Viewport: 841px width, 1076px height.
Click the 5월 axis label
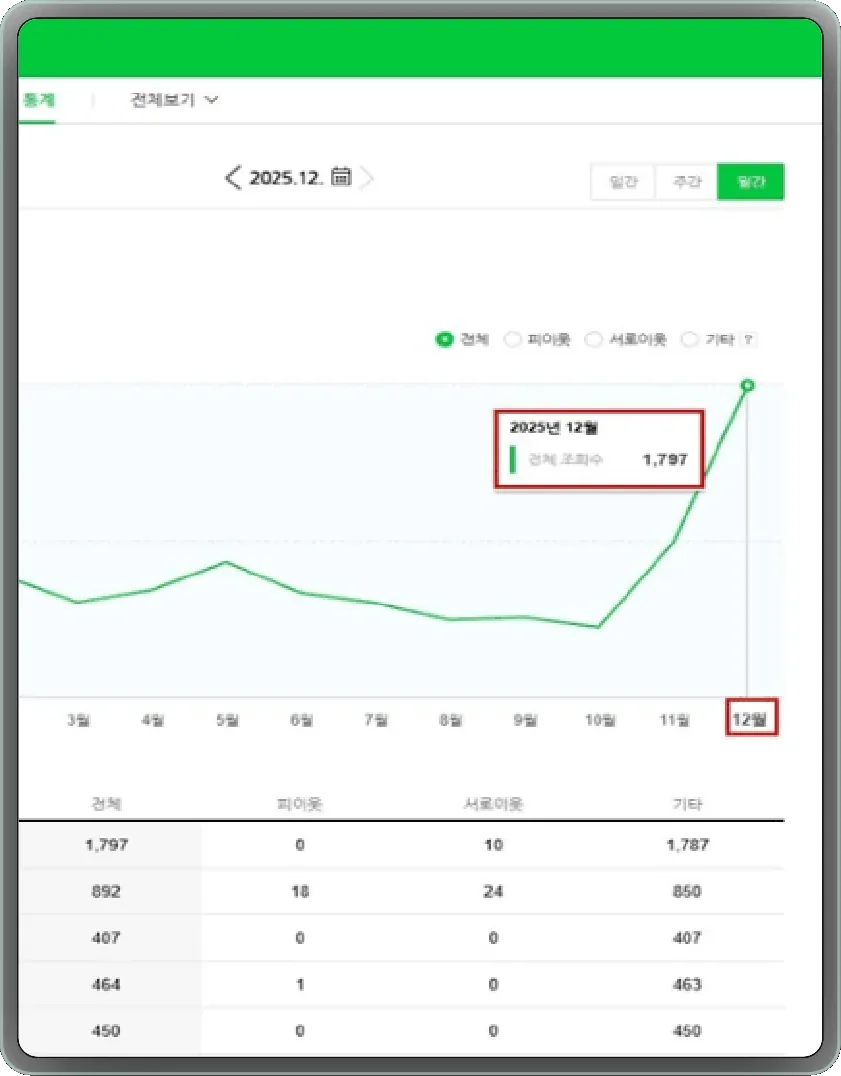click(227, 720)
